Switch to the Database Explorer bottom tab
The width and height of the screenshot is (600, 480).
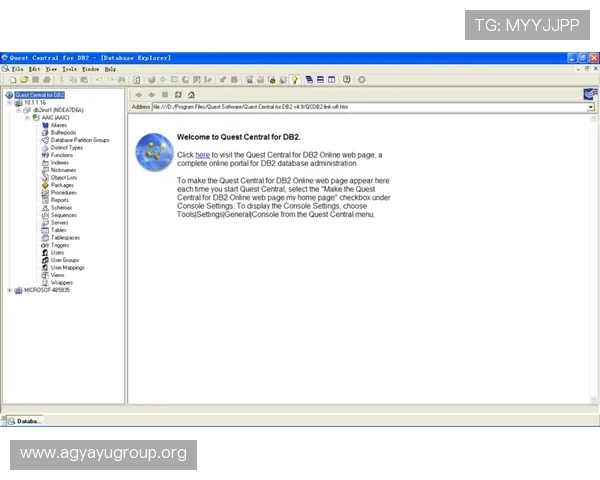click(23, 422)
